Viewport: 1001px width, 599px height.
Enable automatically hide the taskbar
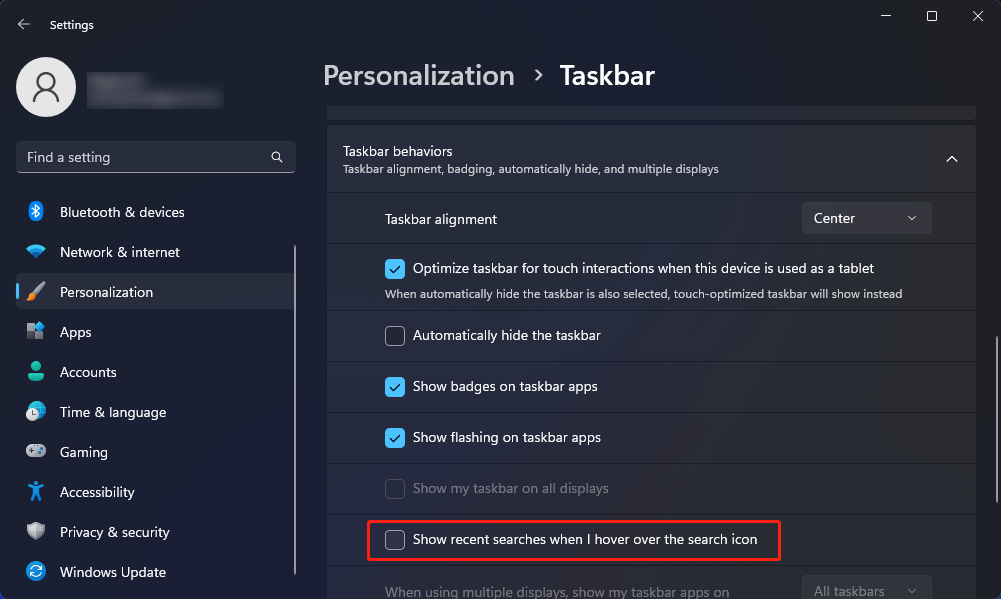click(x=395, y=336)
